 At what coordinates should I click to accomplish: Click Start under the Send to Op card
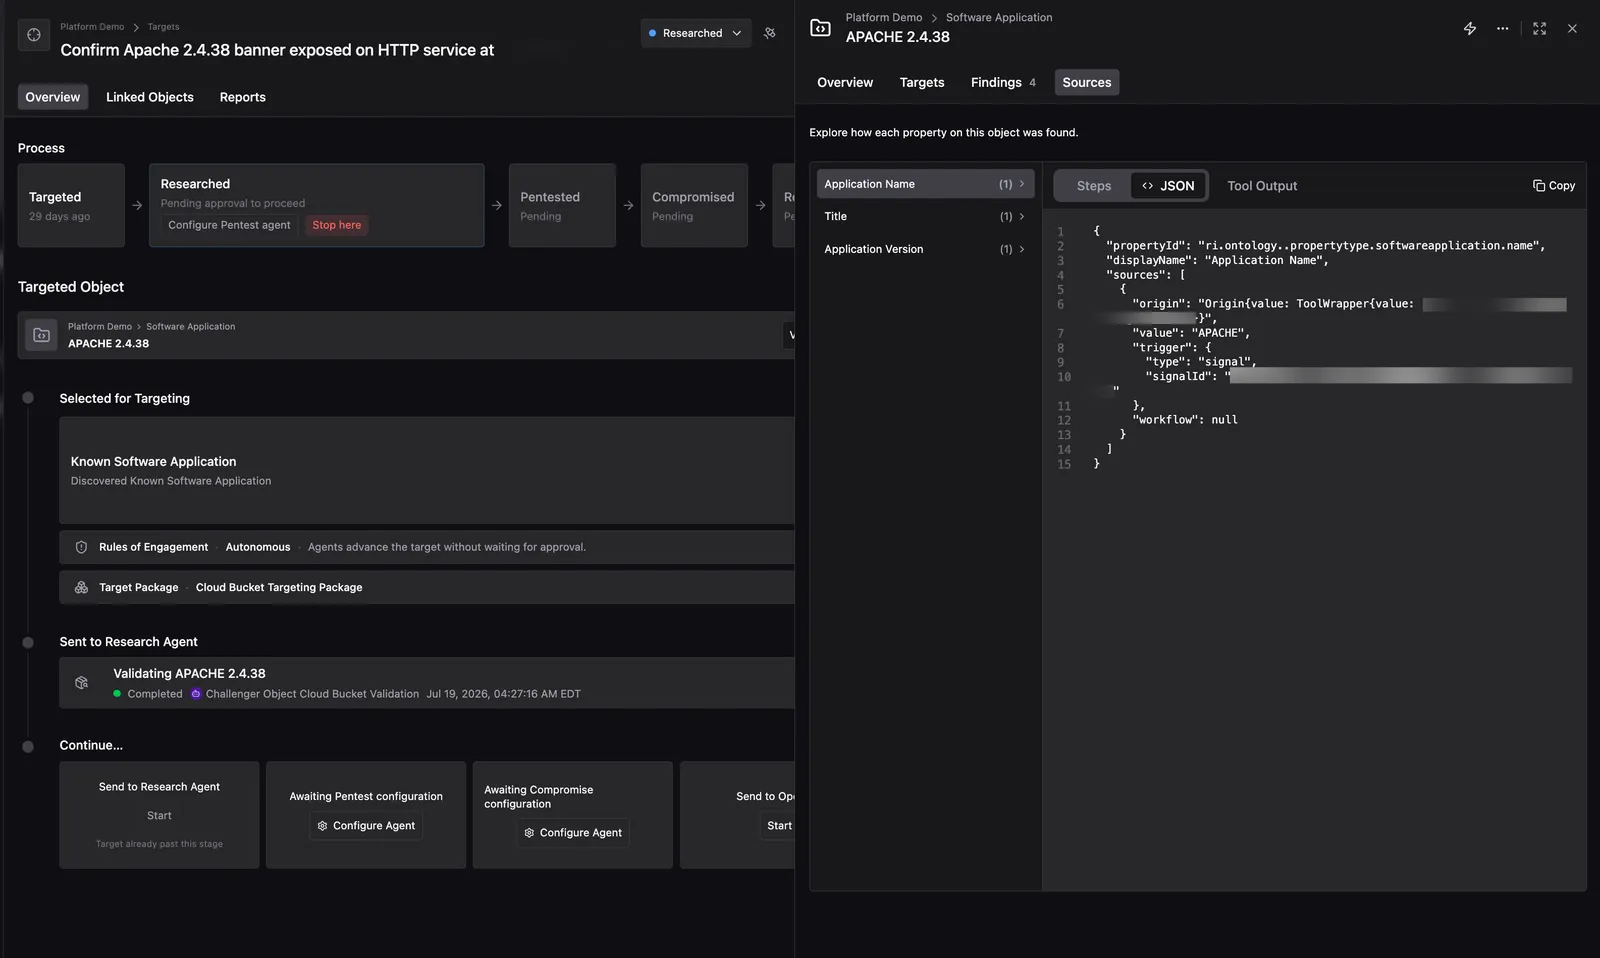point(779,826)
